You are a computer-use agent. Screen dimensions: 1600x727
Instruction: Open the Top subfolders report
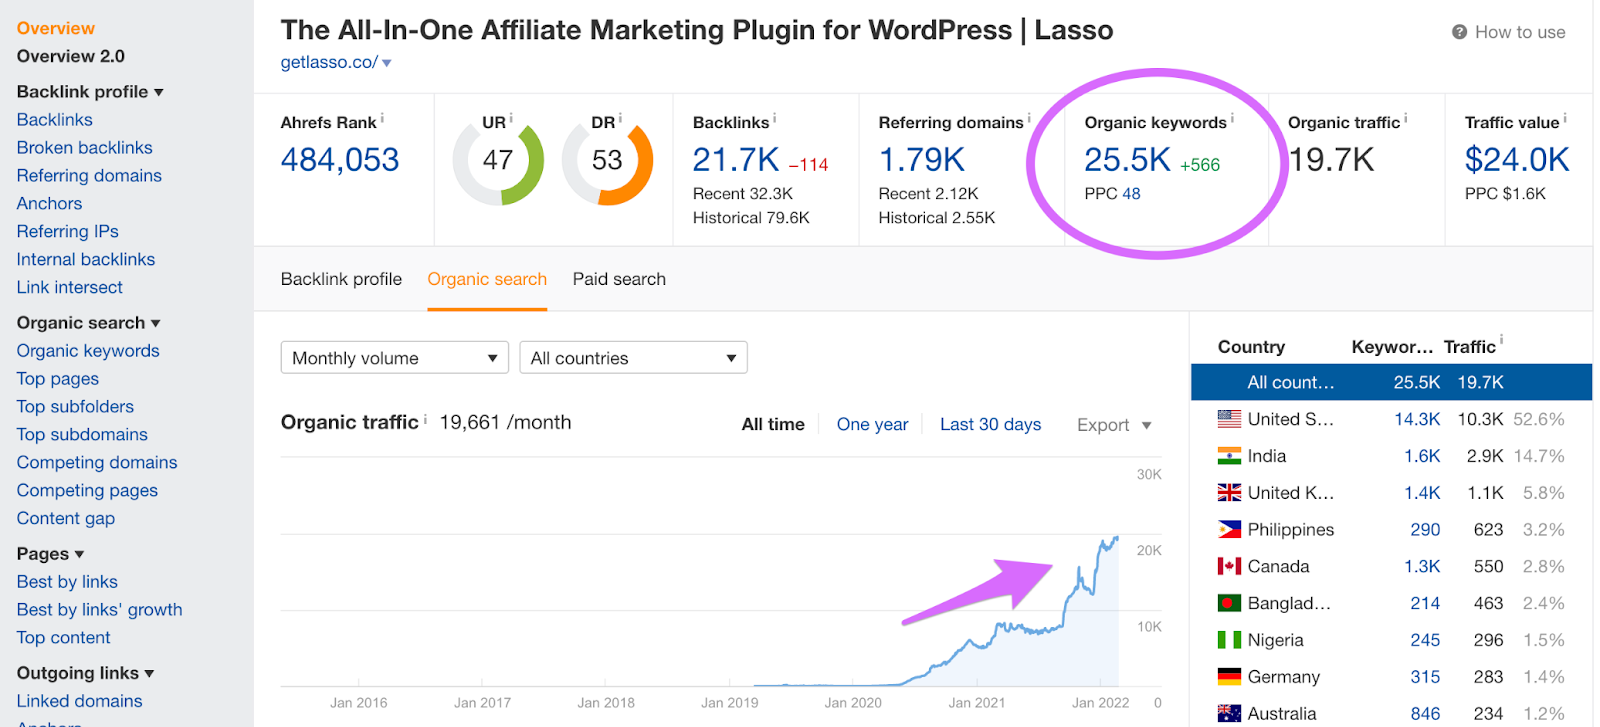(75, 407)
